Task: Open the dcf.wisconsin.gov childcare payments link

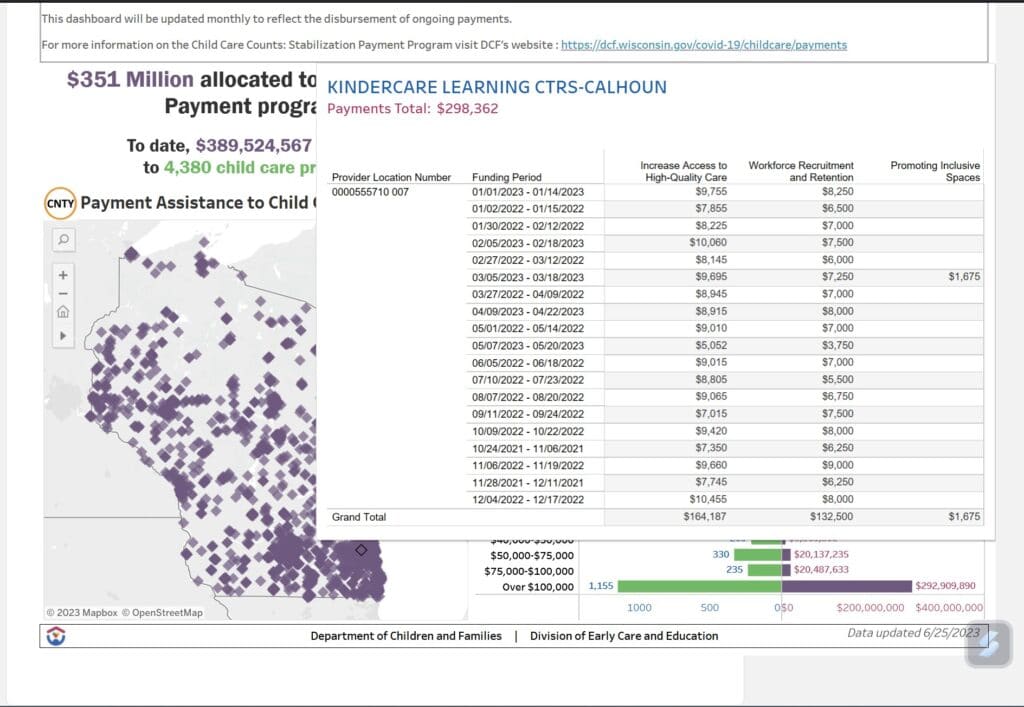Action: [703, 45]
